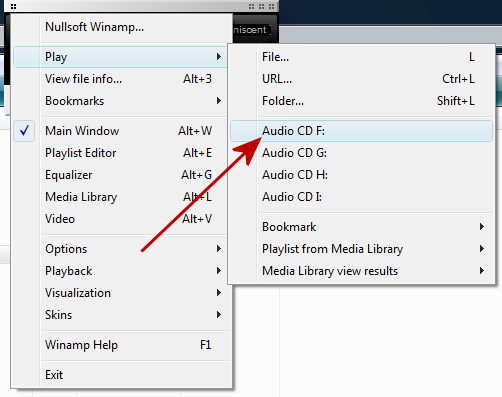Image resolution: width=502 pixels, height=397 pixels.
Task: Expand the Media Library view results arrow
Action: 482,271
